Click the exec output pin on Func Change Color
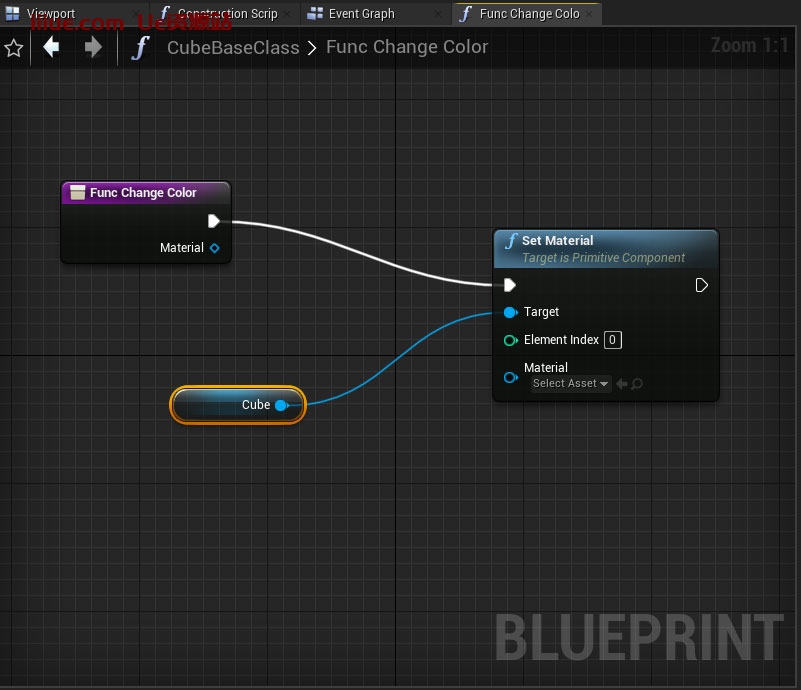Image resolution: width=801 pixels, height=690 pixels. (213, 221)
